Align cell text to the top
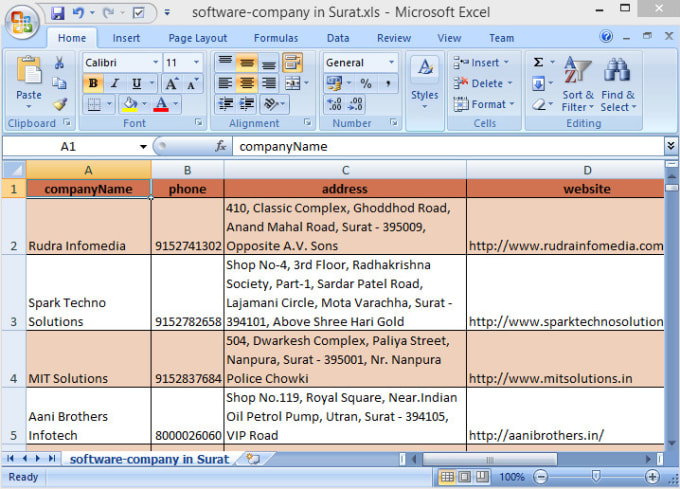Screen dimensions: 680x489 coord(225,63)
